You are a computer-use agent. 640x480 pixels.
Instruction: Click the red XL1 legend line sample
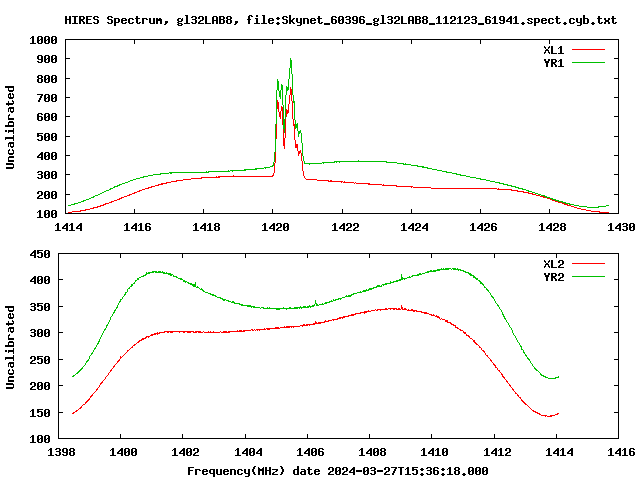[588, 50]
